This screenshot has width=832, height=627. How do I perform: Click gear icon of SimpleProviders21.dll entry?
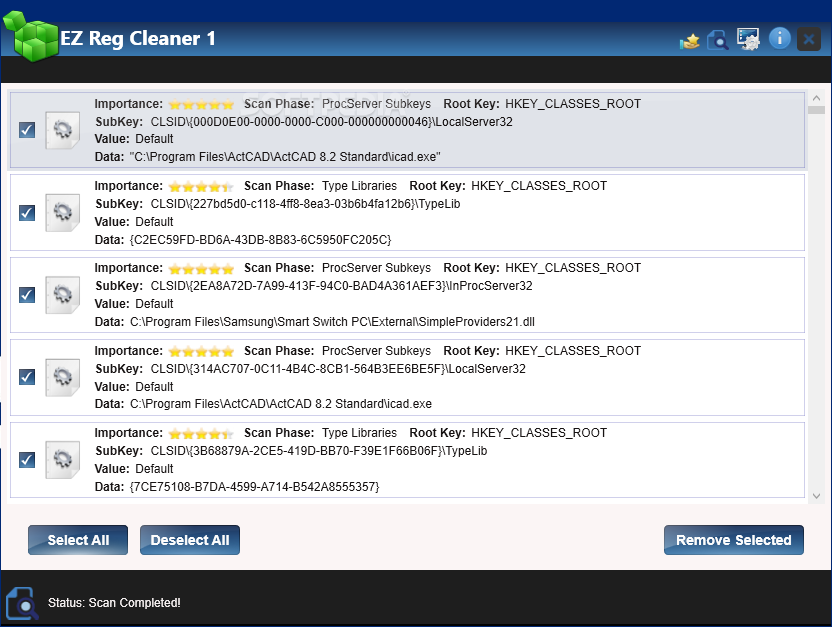point(63,295)
